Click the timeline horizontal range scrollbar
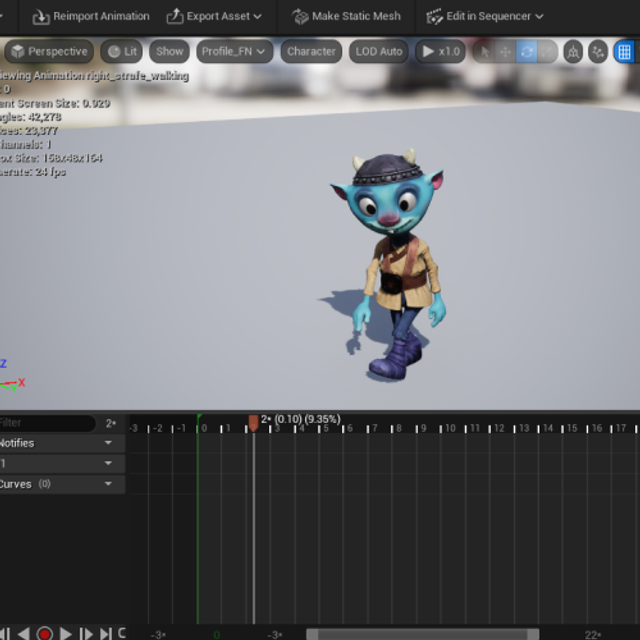The height and width of the screenshot is (640, 640). [423, 634]
